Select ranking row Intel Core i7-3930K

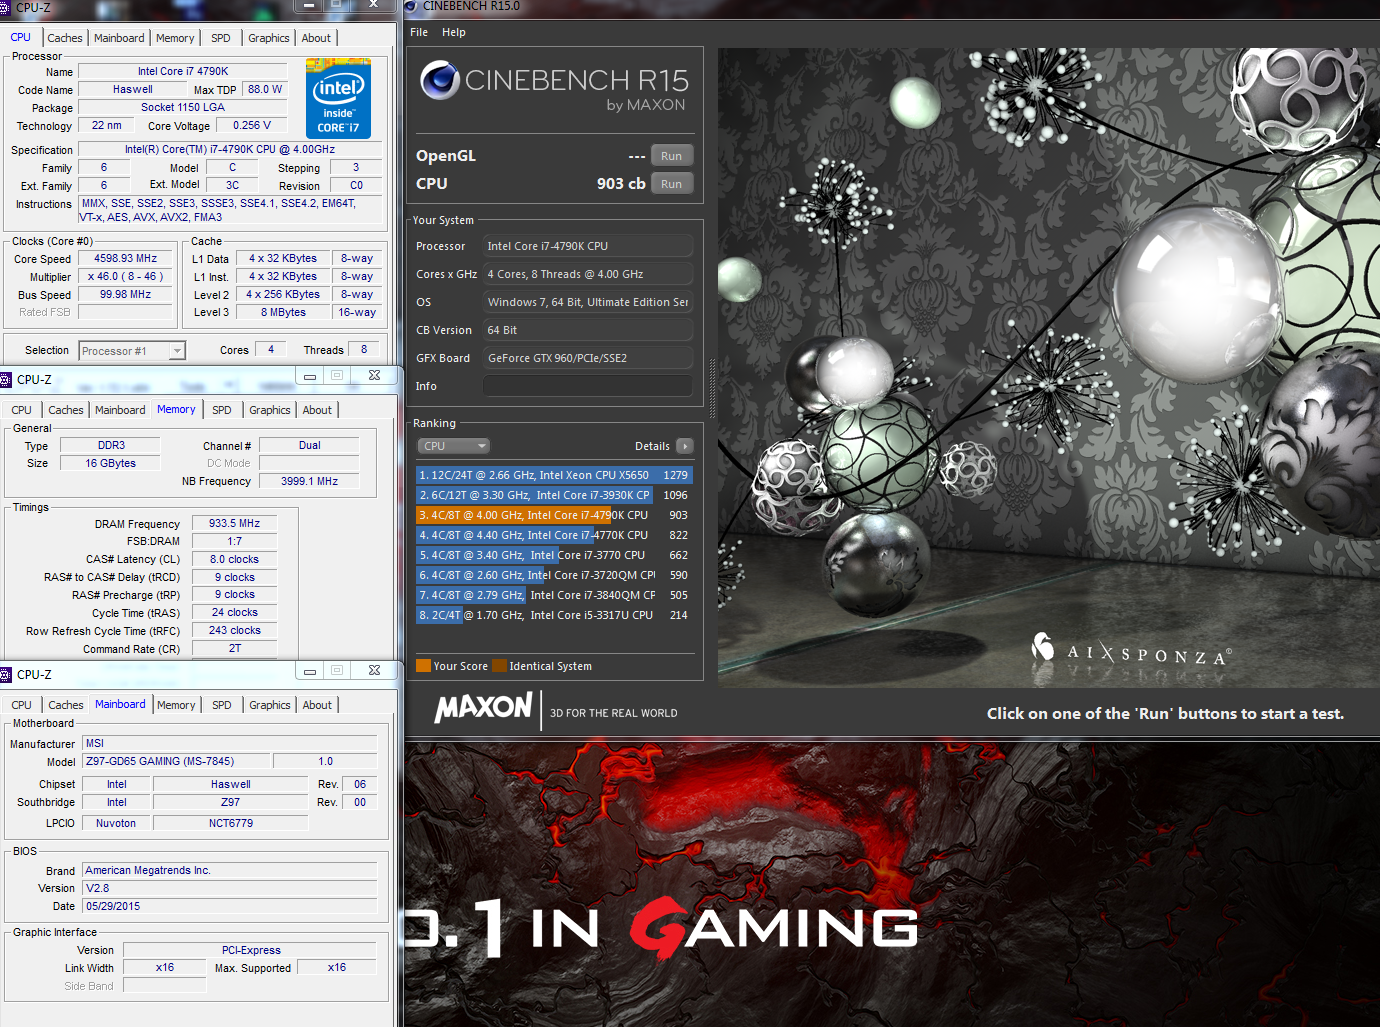554,495
